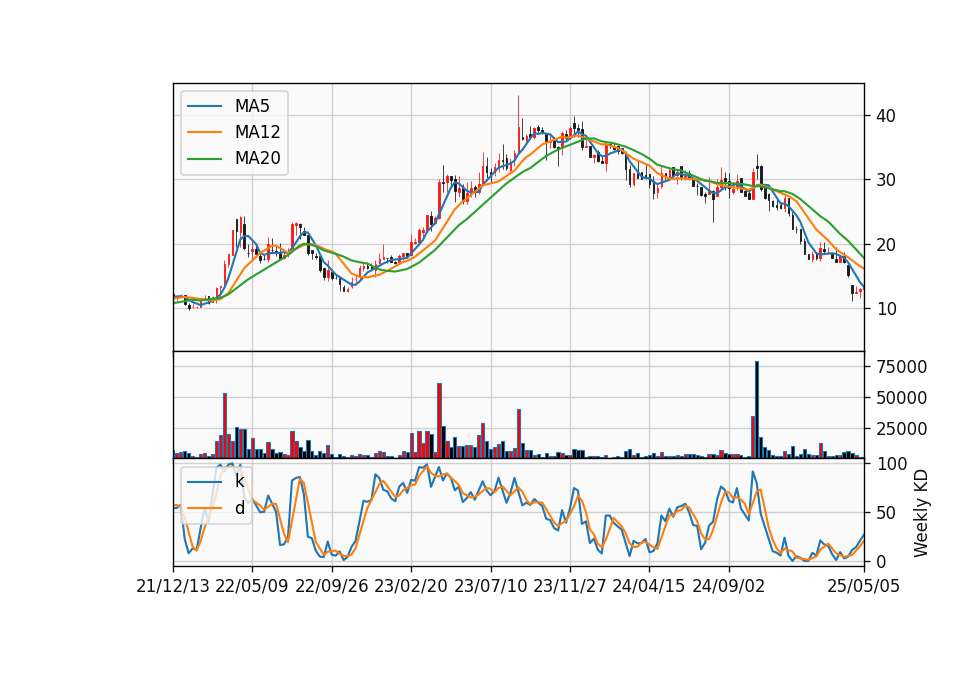The height and width of the screenshot is (690, 960).
Task: Click the MA5 legend label
Action: pos(252,106)
